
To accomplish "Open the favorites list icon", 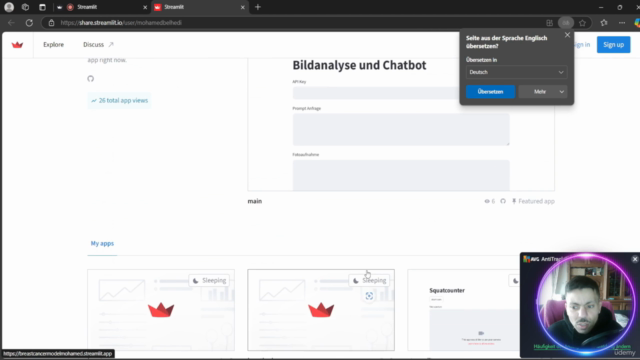I will [x=604, y=23].
